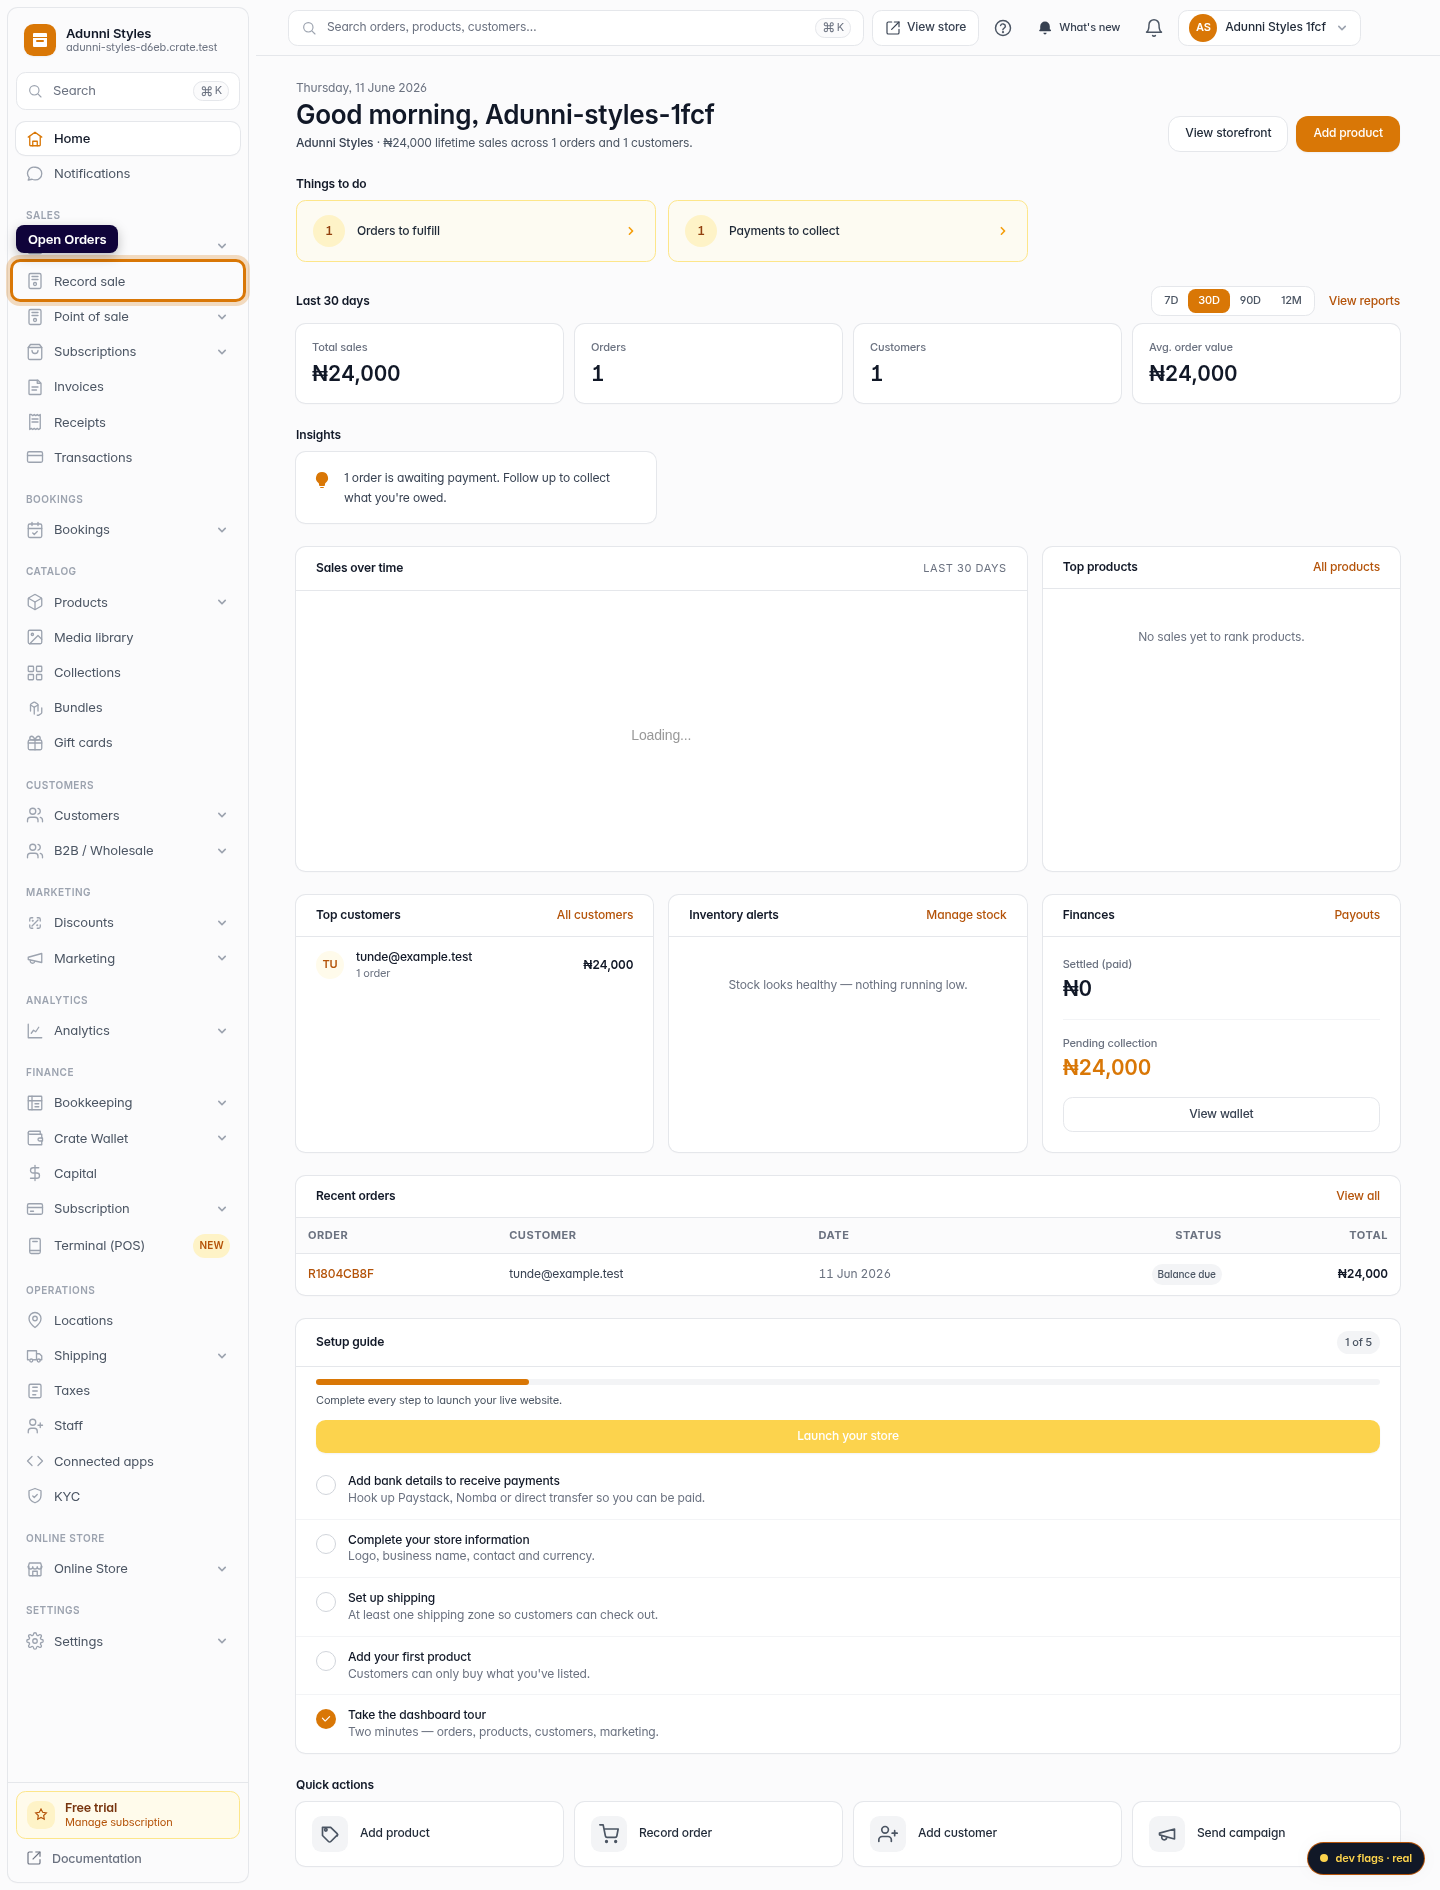Expand the Products menu chevron
This screenshot has width=1440, height=1890.
click(x=222, y=602)
